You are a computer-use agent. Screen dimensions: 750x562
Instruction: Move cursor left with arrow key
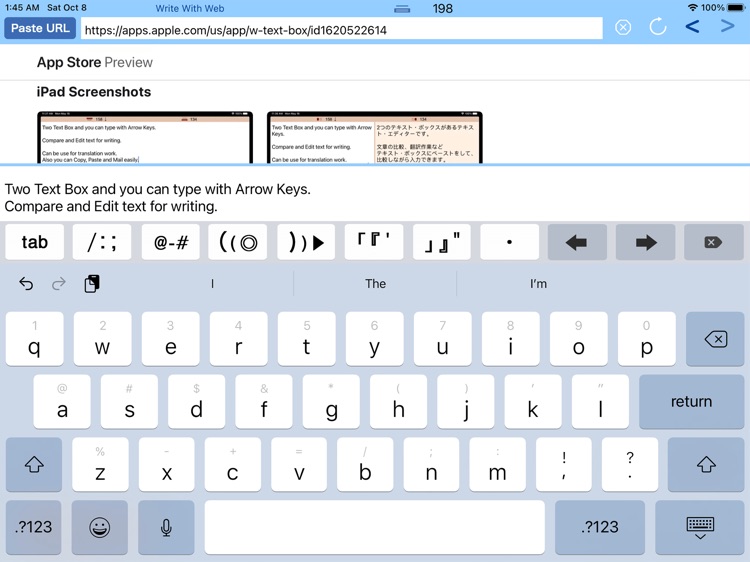[577, 242]
